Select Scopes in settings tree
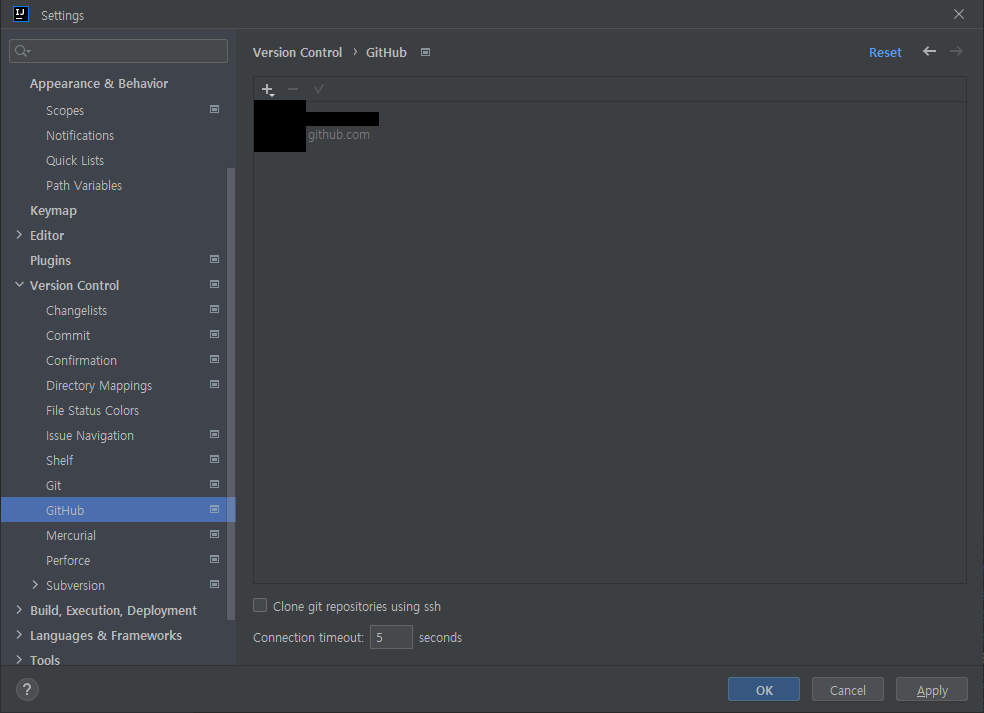Viewport: 984px width, 713px height. tap(65, 110)
